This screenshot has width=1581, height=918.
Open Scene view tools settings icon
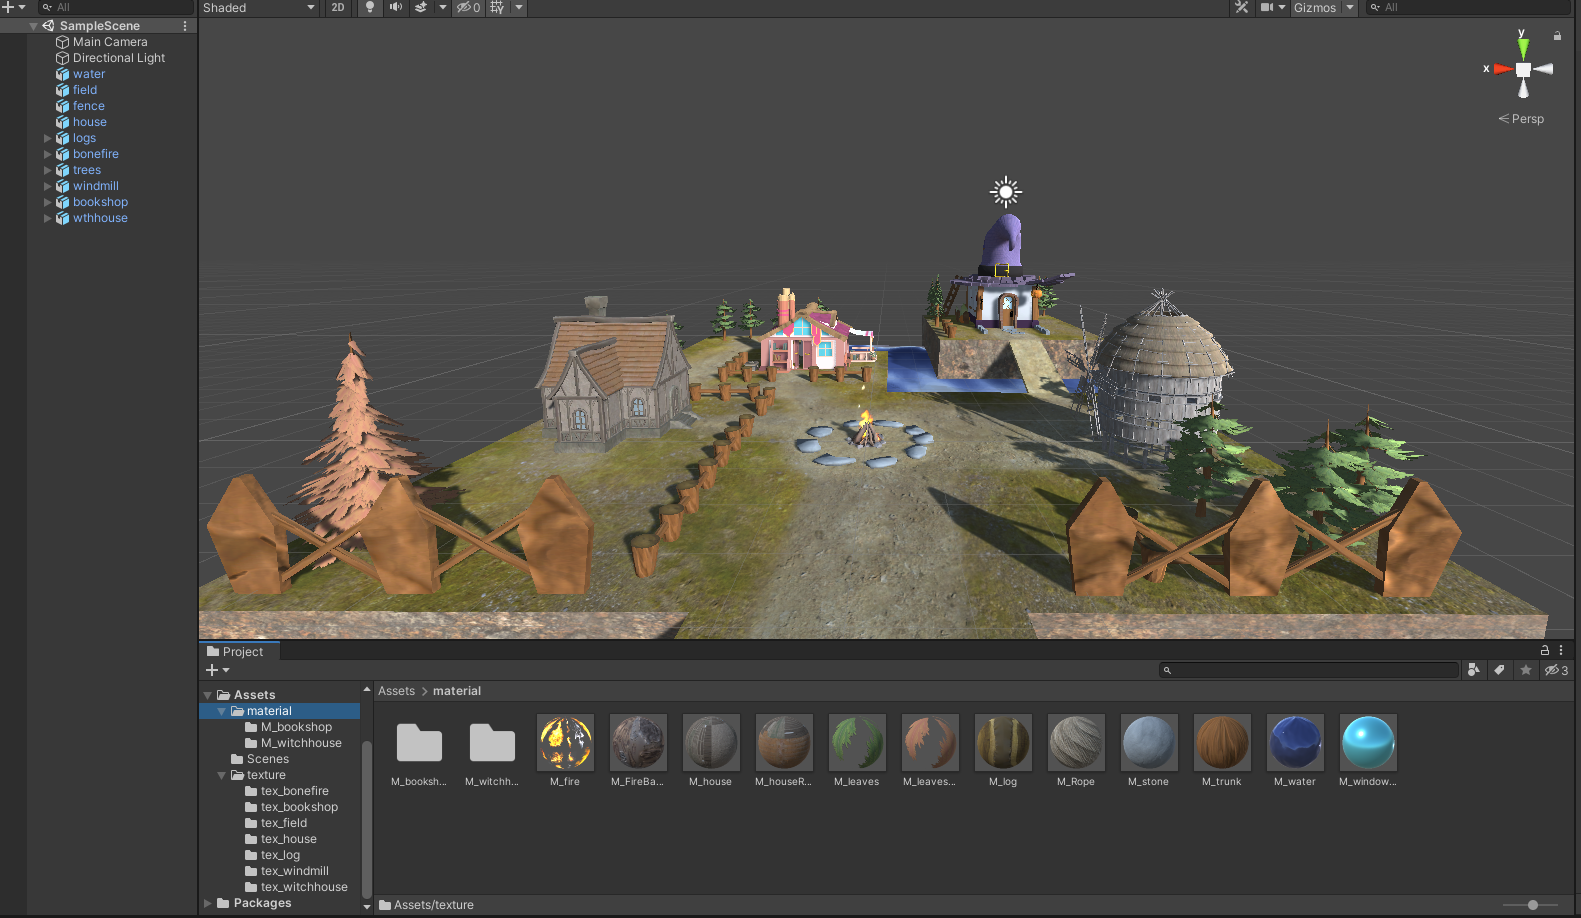(x=1241, y=8)
